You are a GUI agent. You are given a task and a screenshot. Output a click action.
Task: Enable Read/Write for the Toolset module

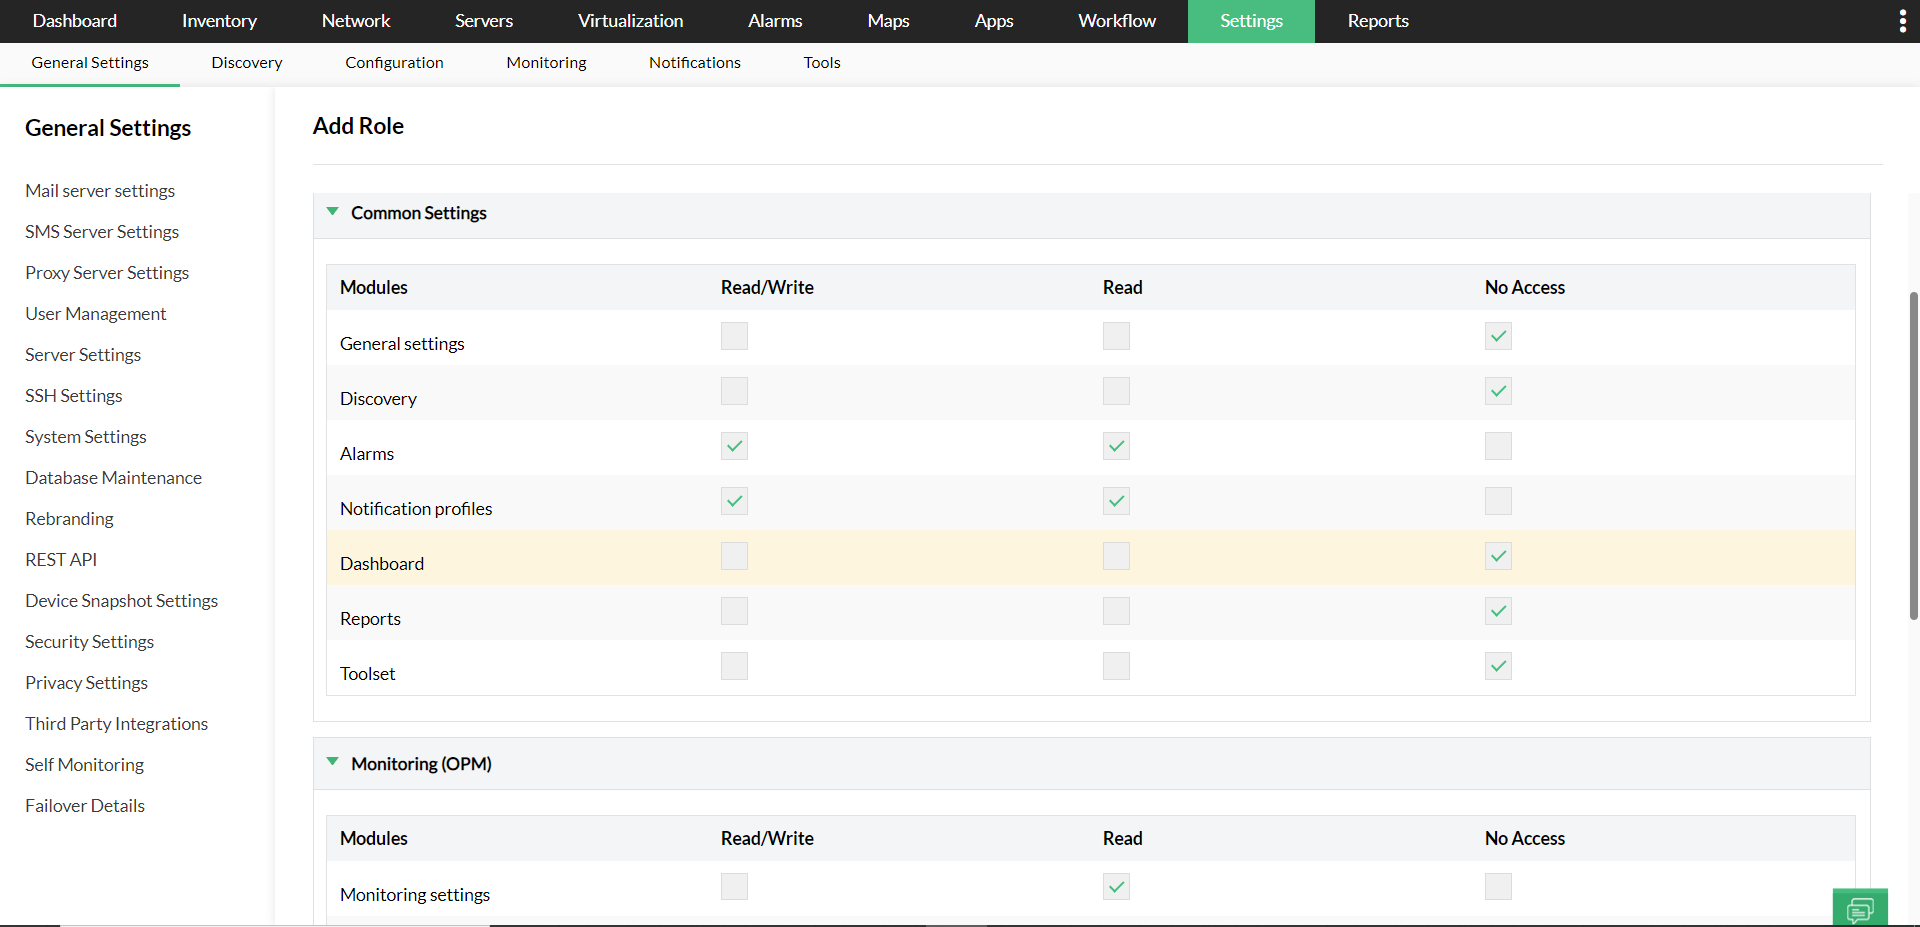pyautogui.click(x=733, y=666)
